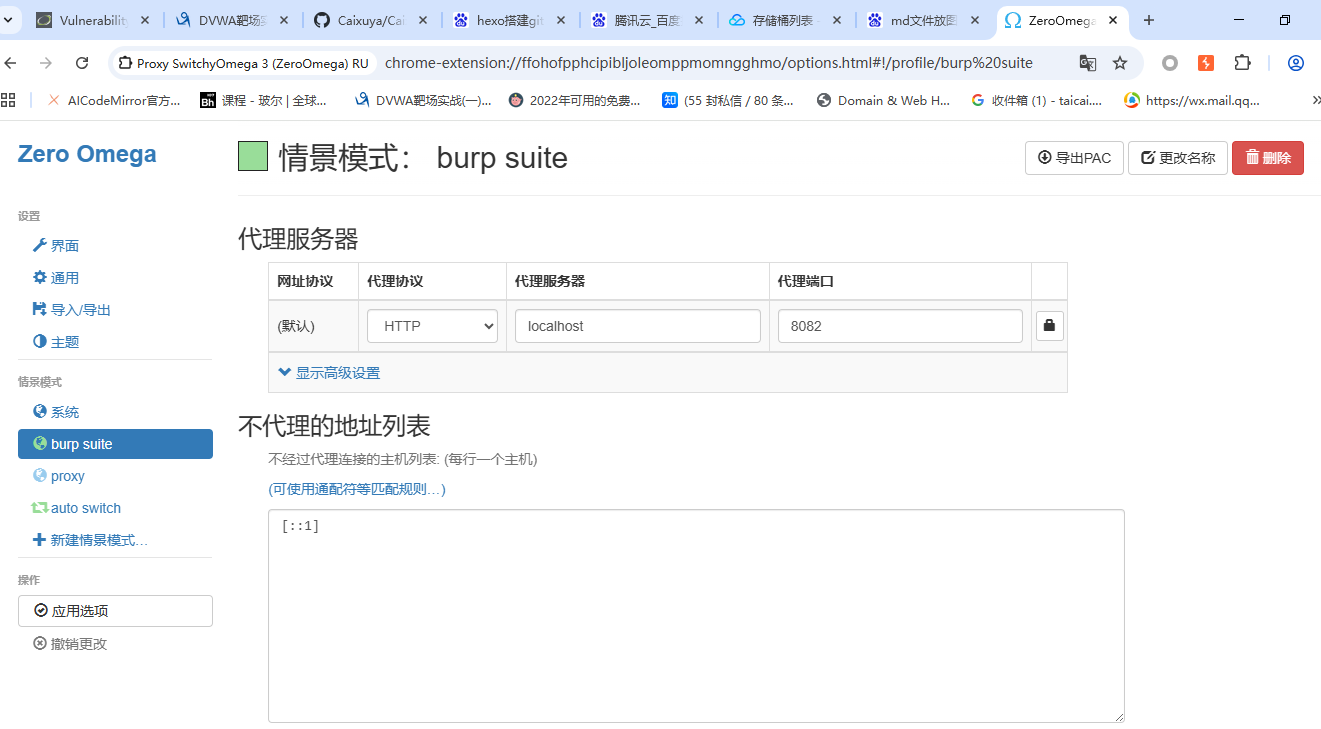
Task: Click the 更改名称 rename button
Action: point(1178,158)
